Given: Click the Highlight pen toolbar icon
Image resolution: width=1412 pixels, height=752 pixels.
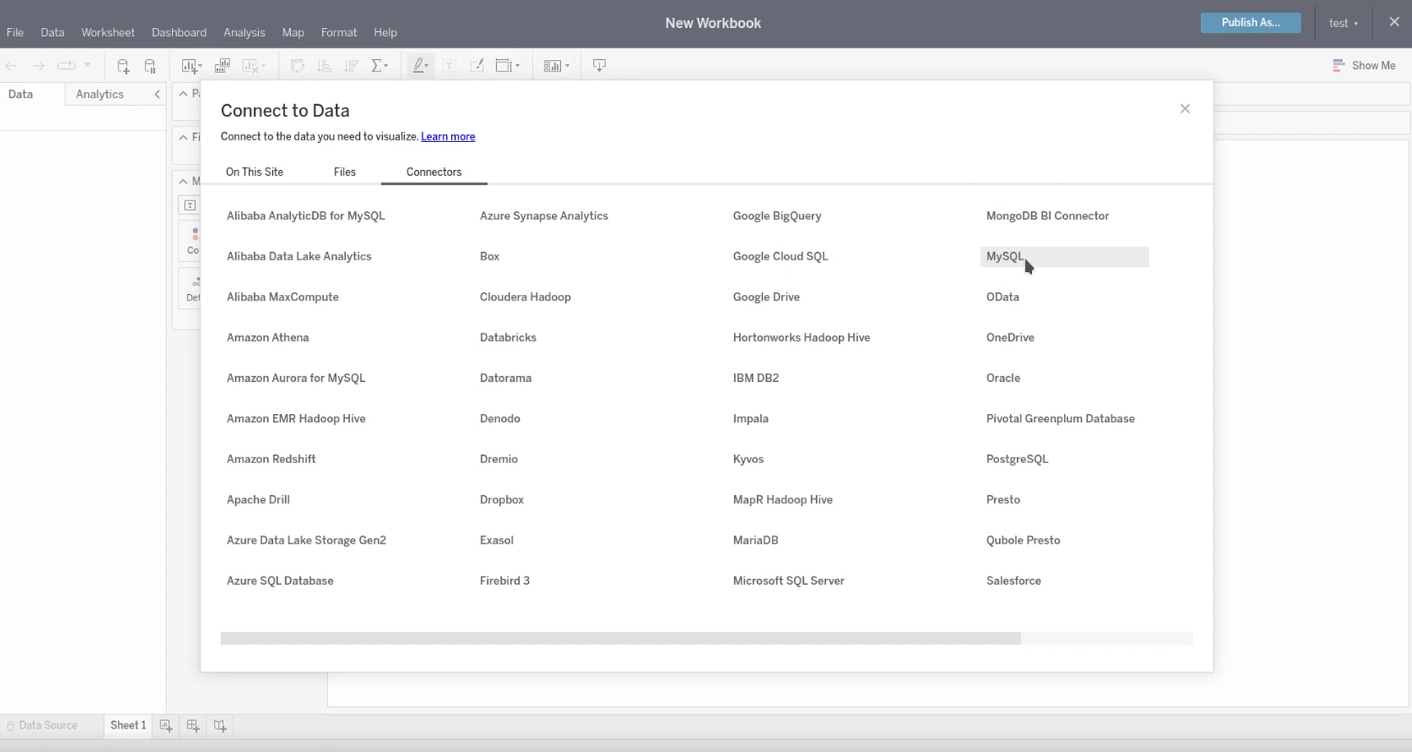Looking at the screenshot, I should (x=421, y=66).
